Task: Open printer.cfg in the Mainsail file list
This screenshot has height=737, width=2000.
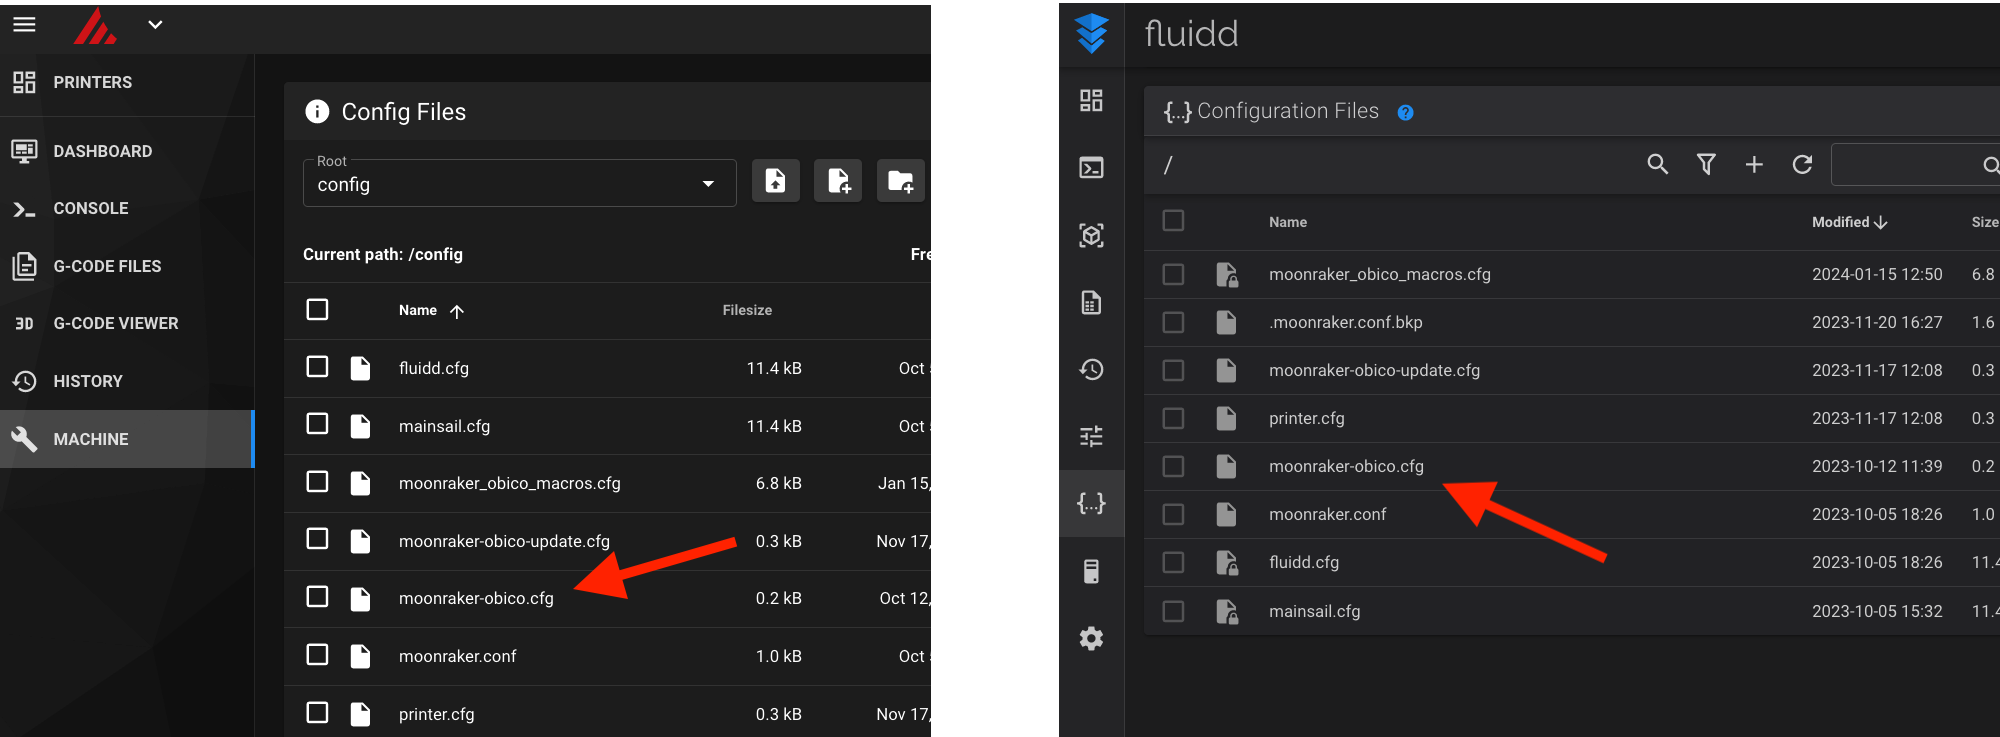Action: pos(436,714)
